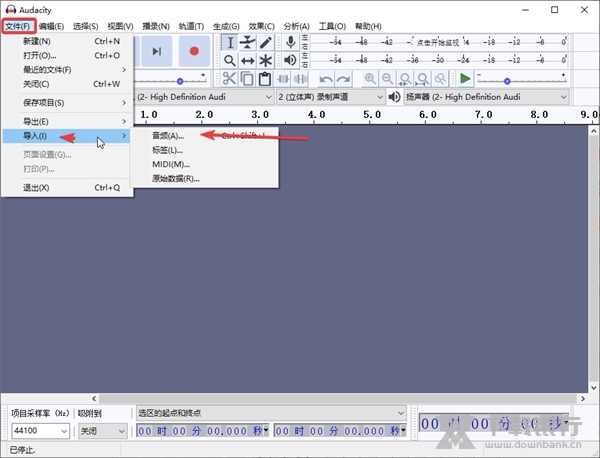Click the recording meter microphone icon
The image size is (600, 458).
(291, 42)
